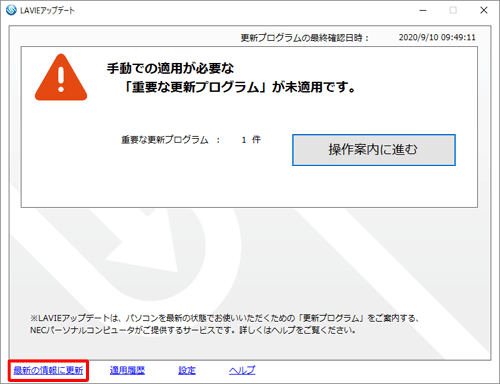
Task: Click the orange warning triangle icon
Action: (x=61, y=77)
